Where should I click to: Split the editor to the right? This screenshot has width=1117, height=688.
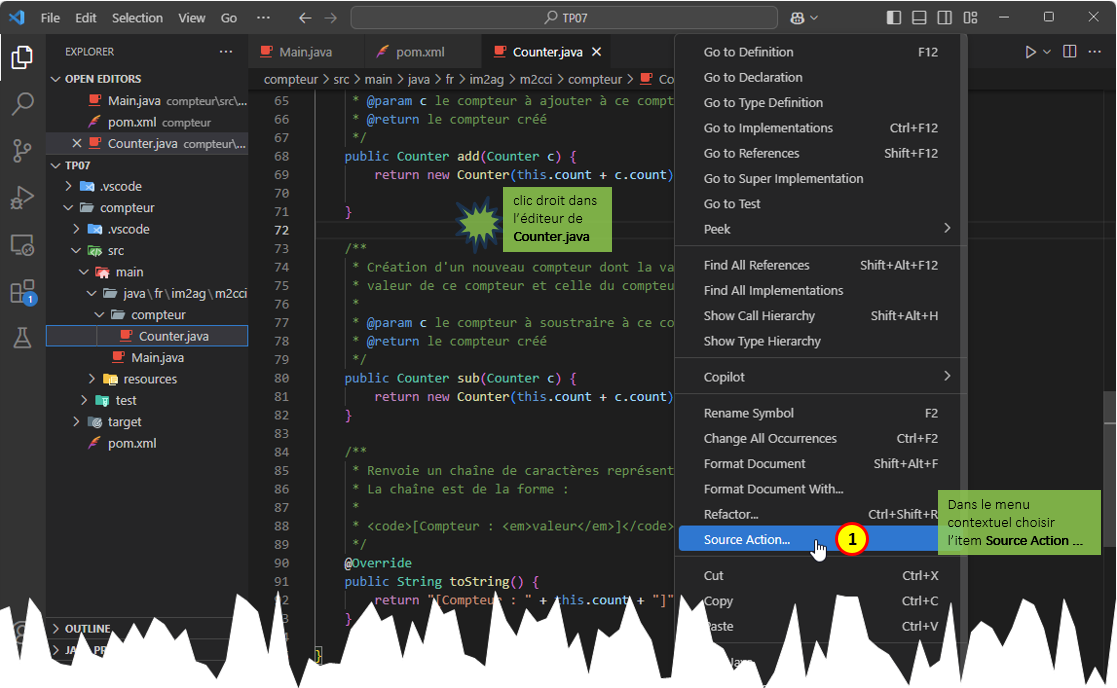[x=1069, y=52]
